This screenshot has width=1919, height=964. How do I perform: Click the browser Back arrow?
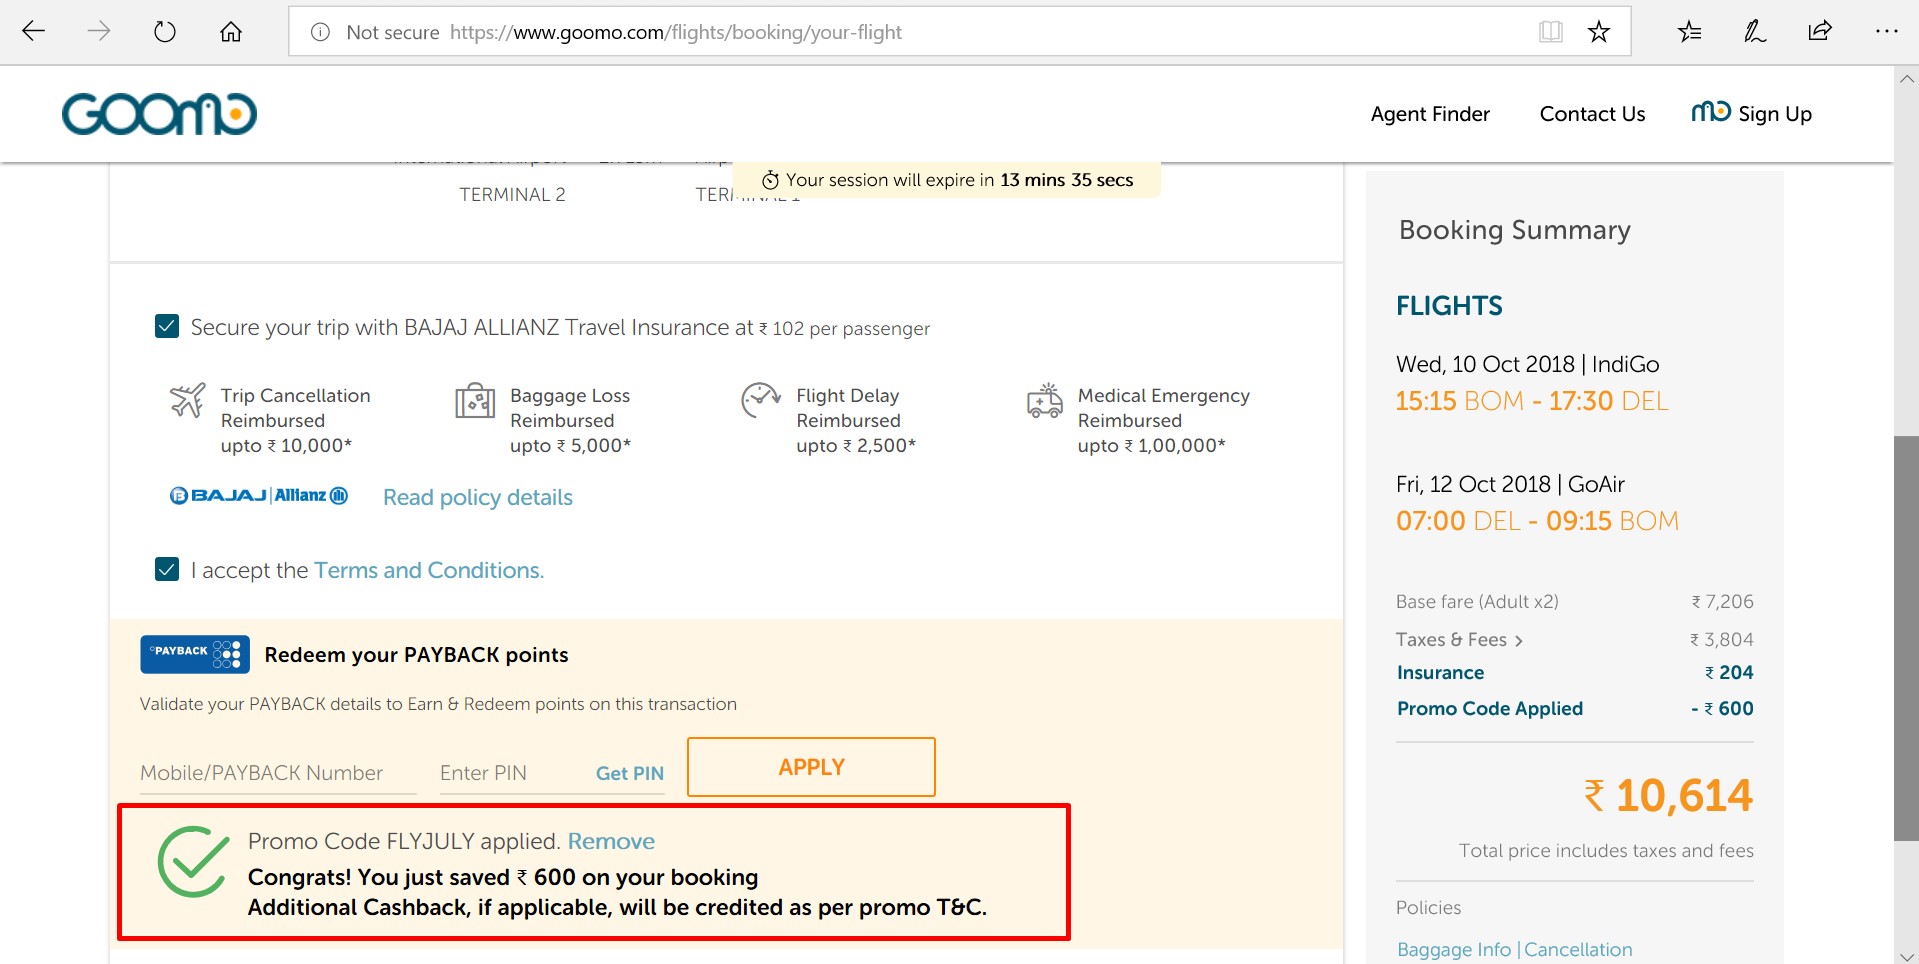(34, 32)
